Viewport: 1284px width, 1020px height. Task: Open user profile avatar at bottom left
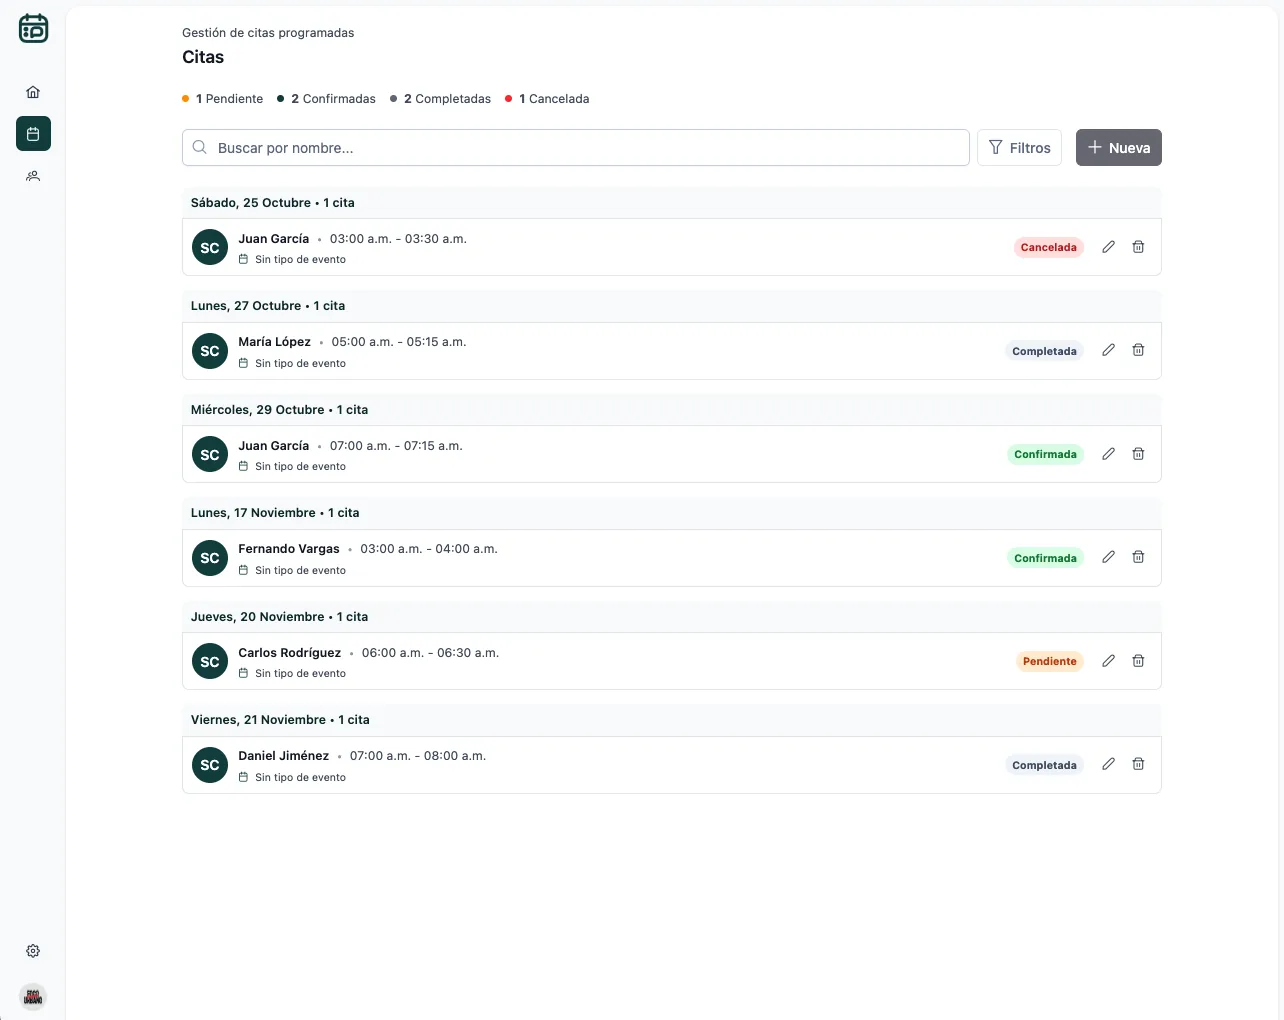33,997
